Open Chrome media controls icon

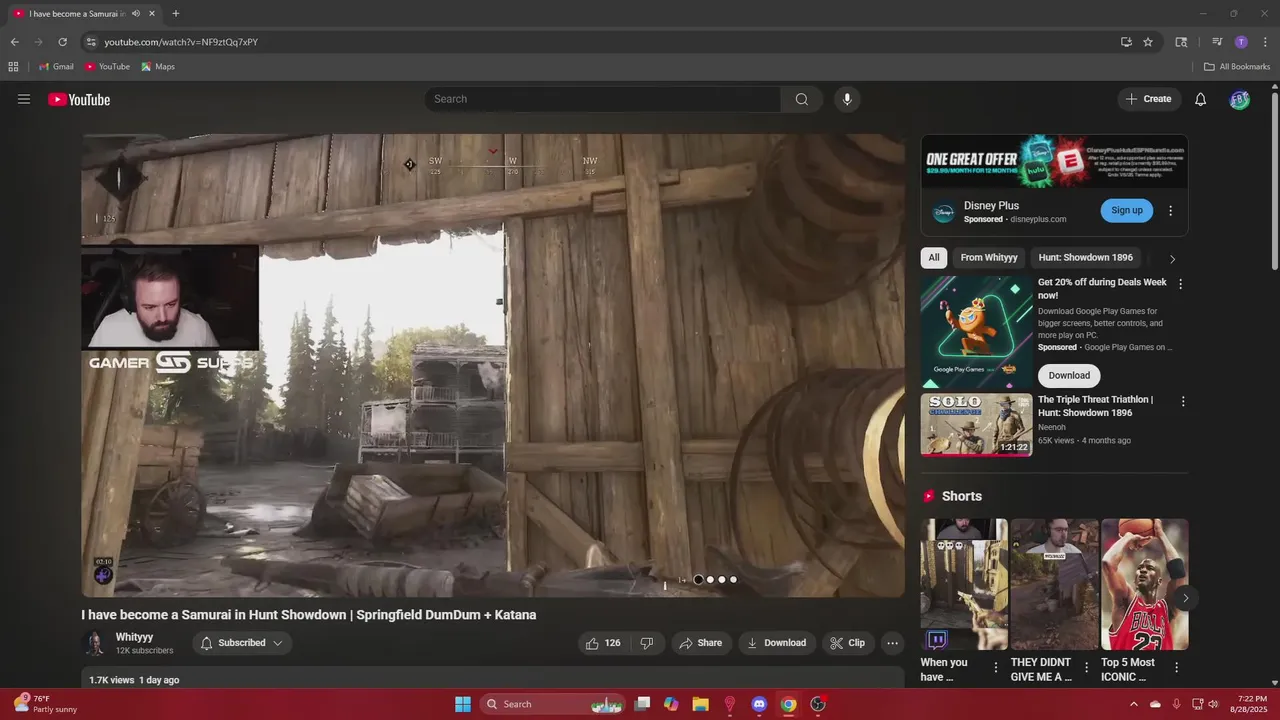coord(1217,42)
